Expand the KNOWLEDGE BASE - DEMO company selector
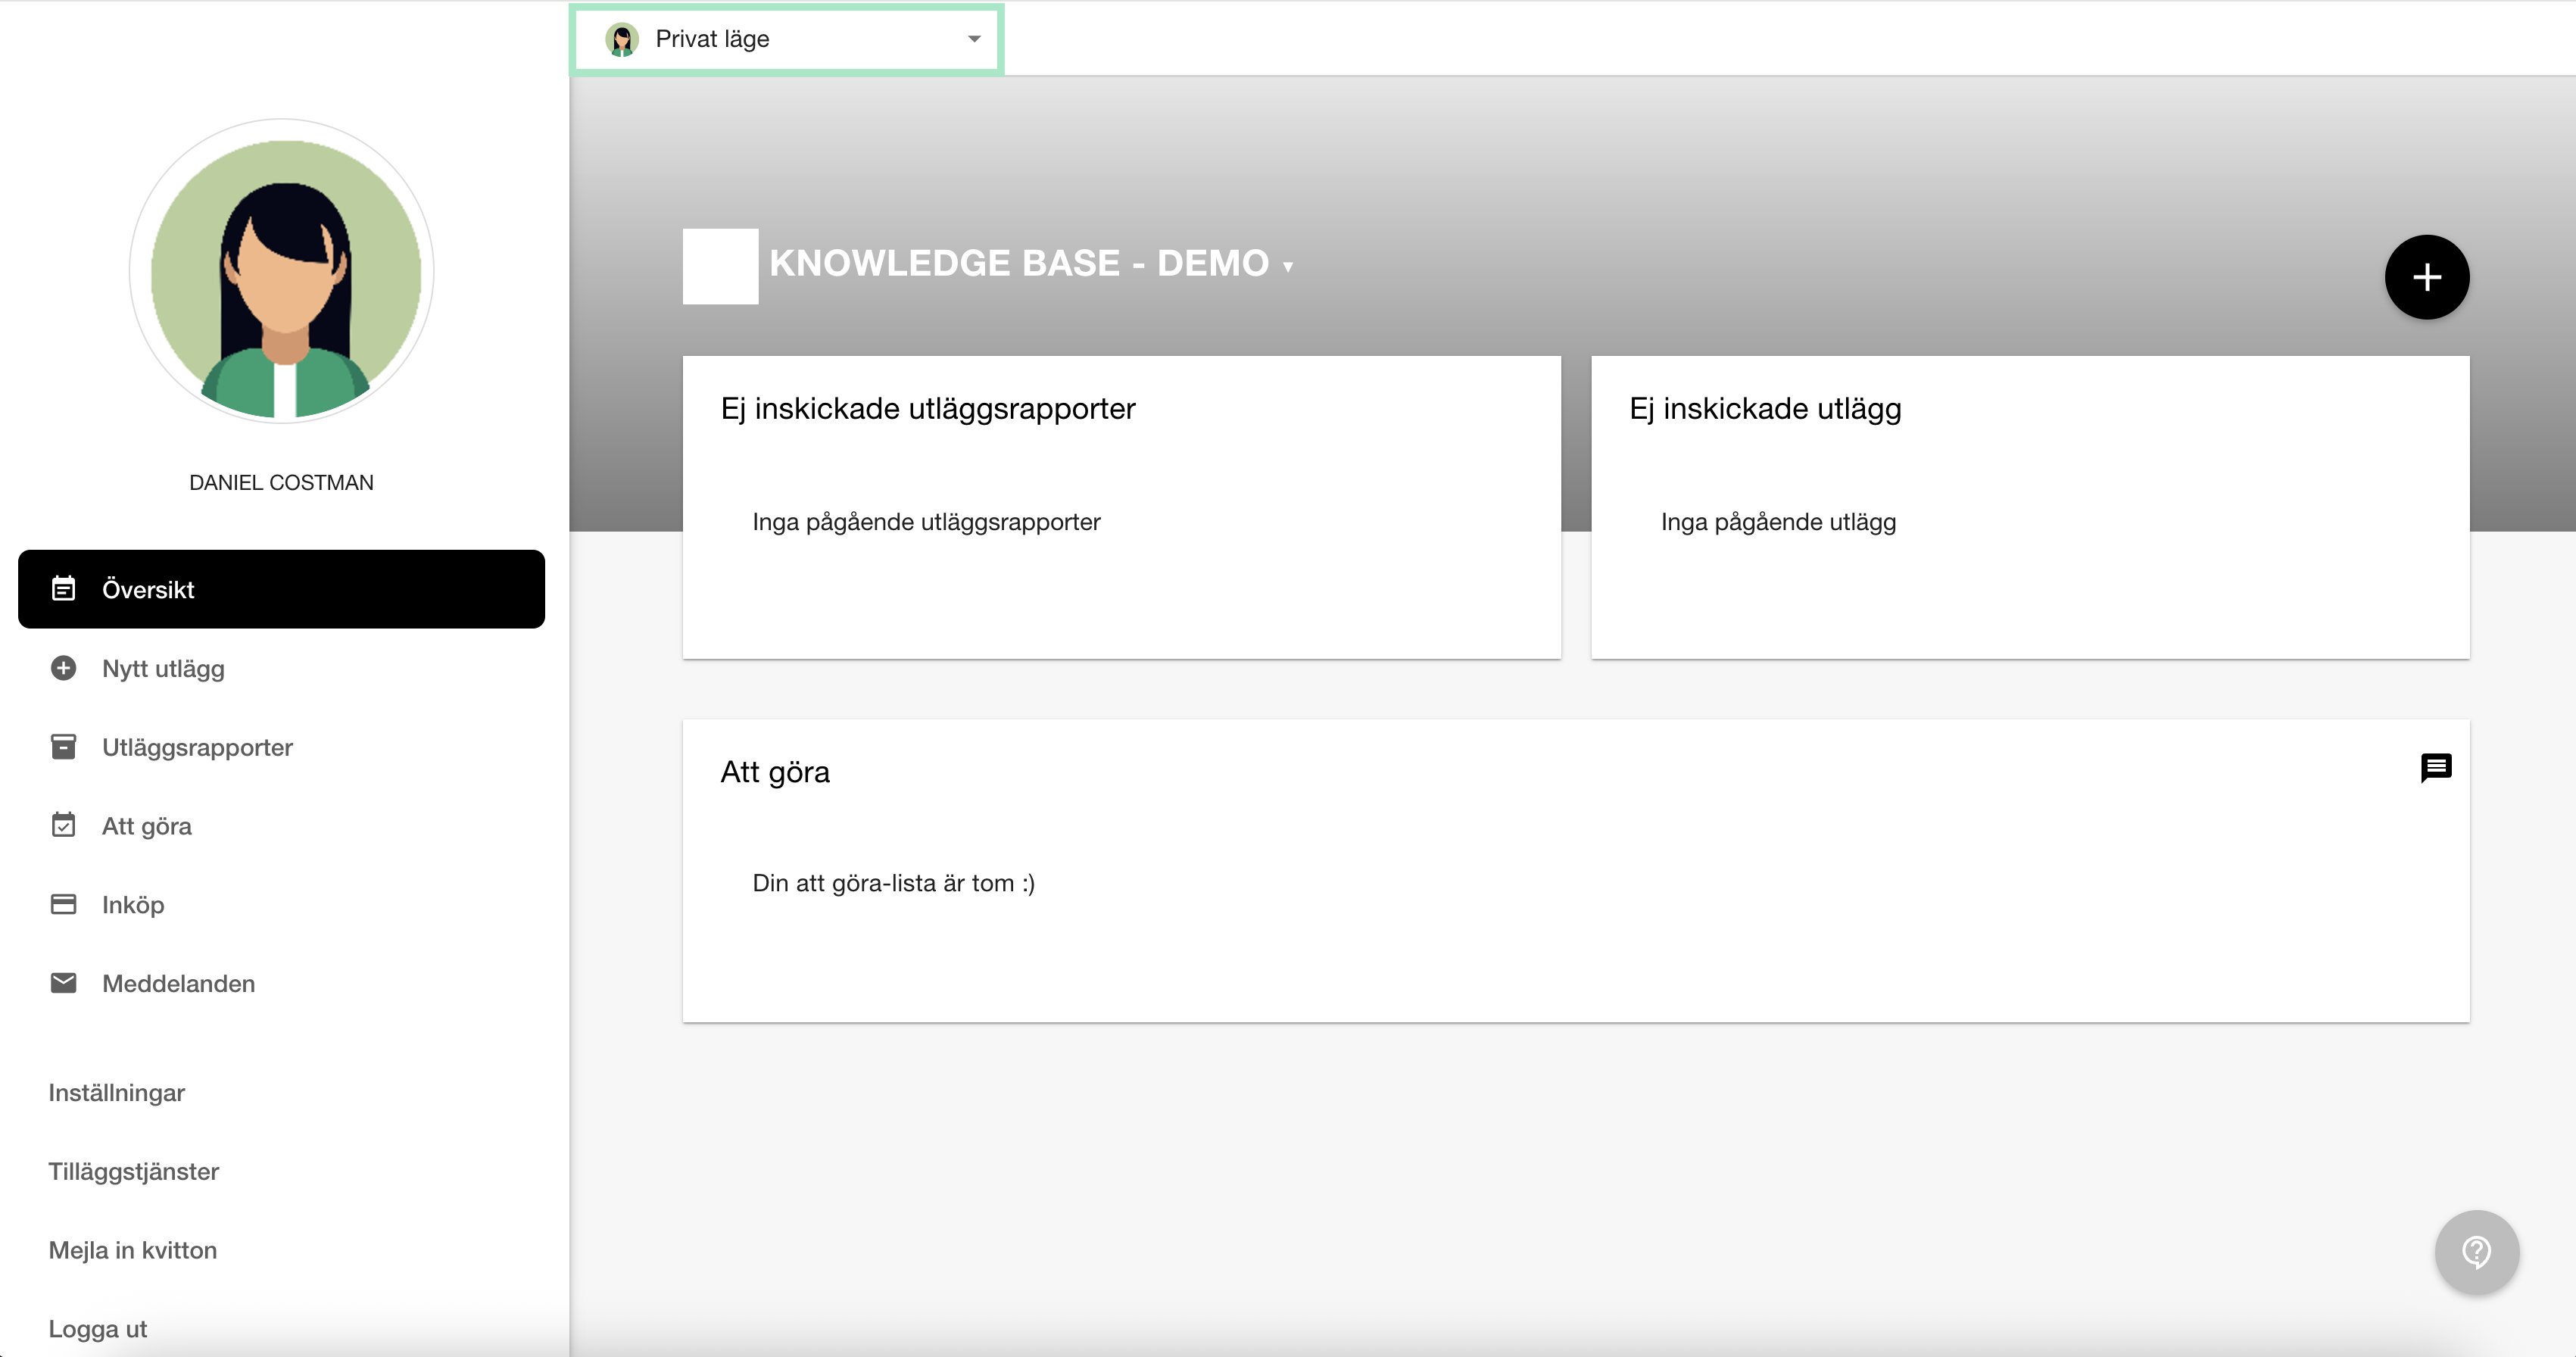 click(1031, 263)
